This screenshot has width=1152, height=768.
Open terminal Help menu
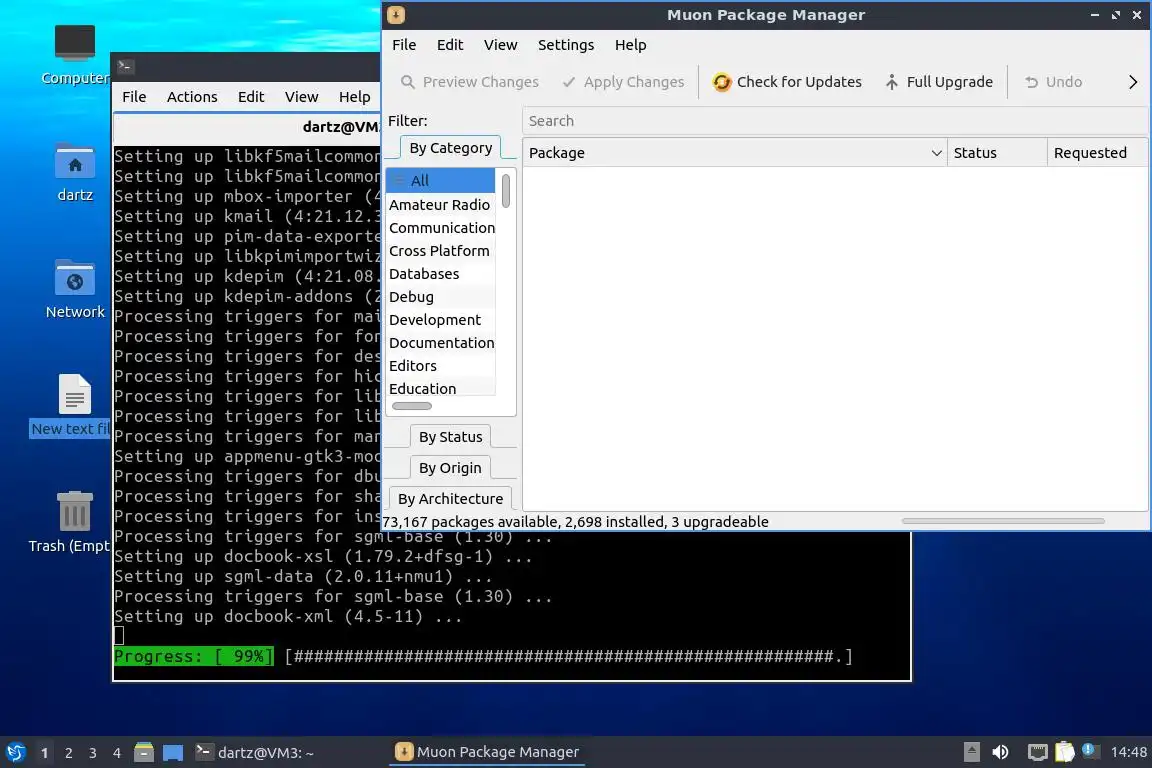tap(354, 97)
